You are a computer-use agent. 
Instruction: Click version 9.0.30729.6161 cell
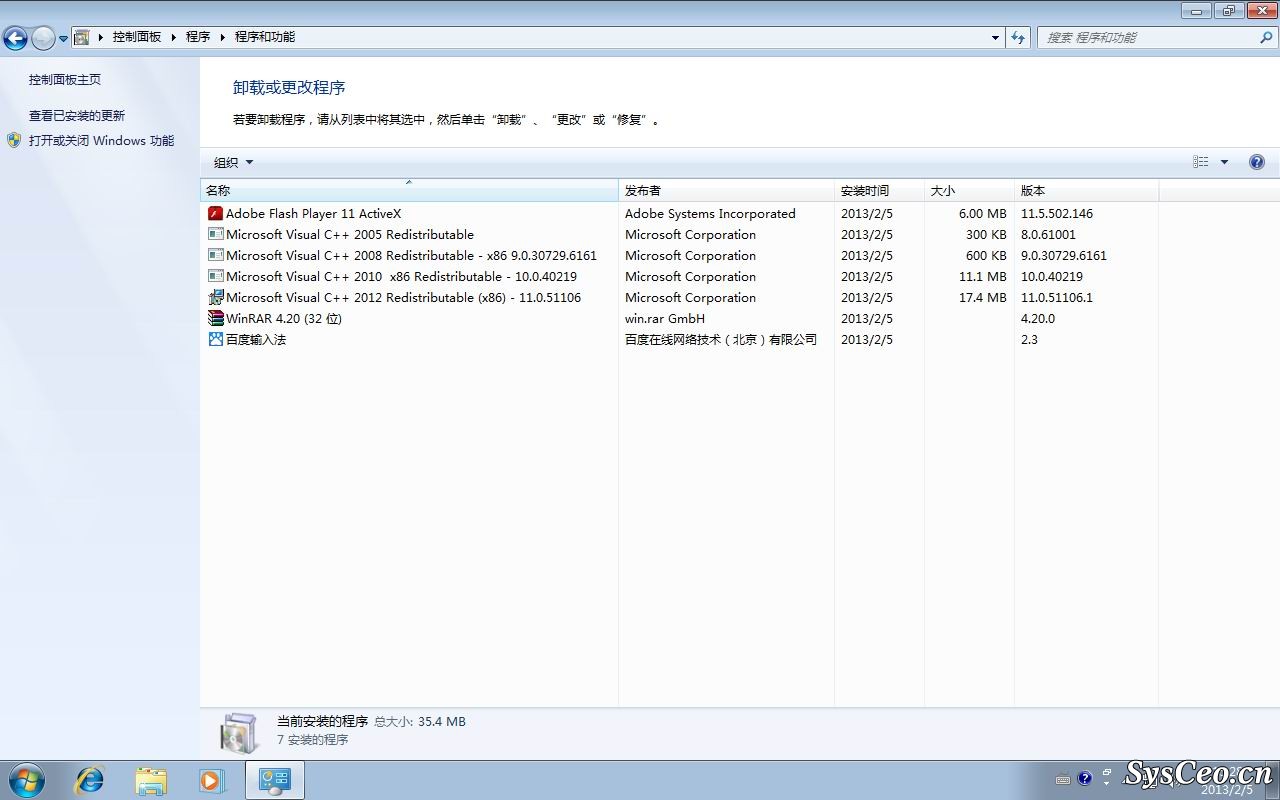(1064, 255)
